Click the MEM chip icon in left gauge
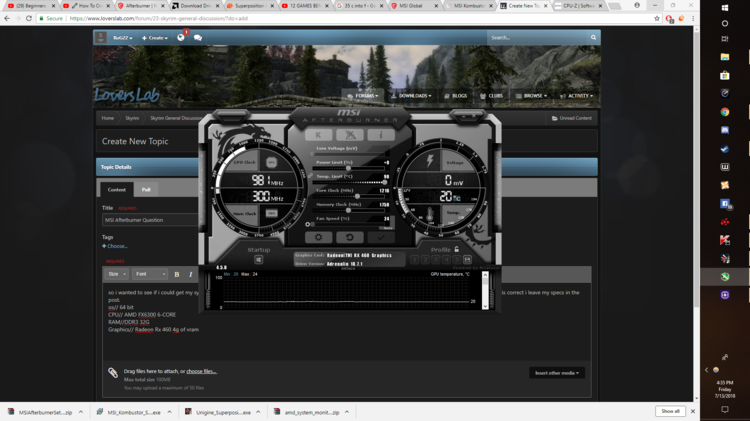The height and width of the screenshot is (421, 750). (271, 213)
